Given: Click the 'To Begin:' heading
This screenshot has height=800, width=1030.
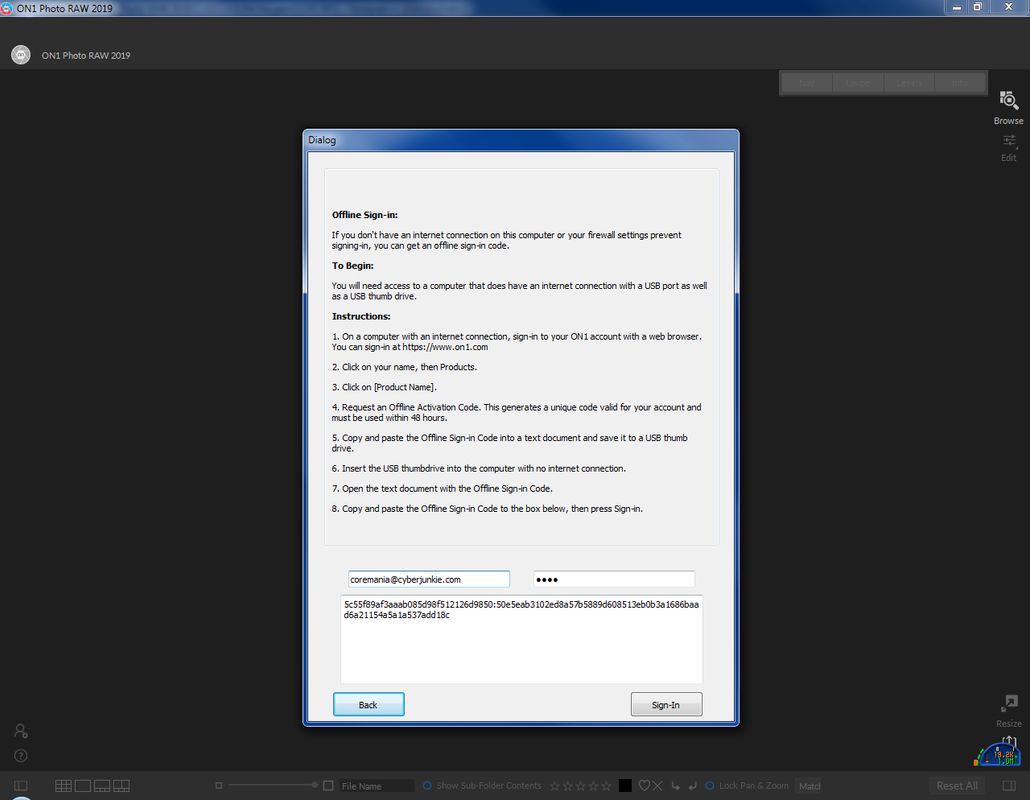Looking at the screenshot, I should [x=353, y=265].
